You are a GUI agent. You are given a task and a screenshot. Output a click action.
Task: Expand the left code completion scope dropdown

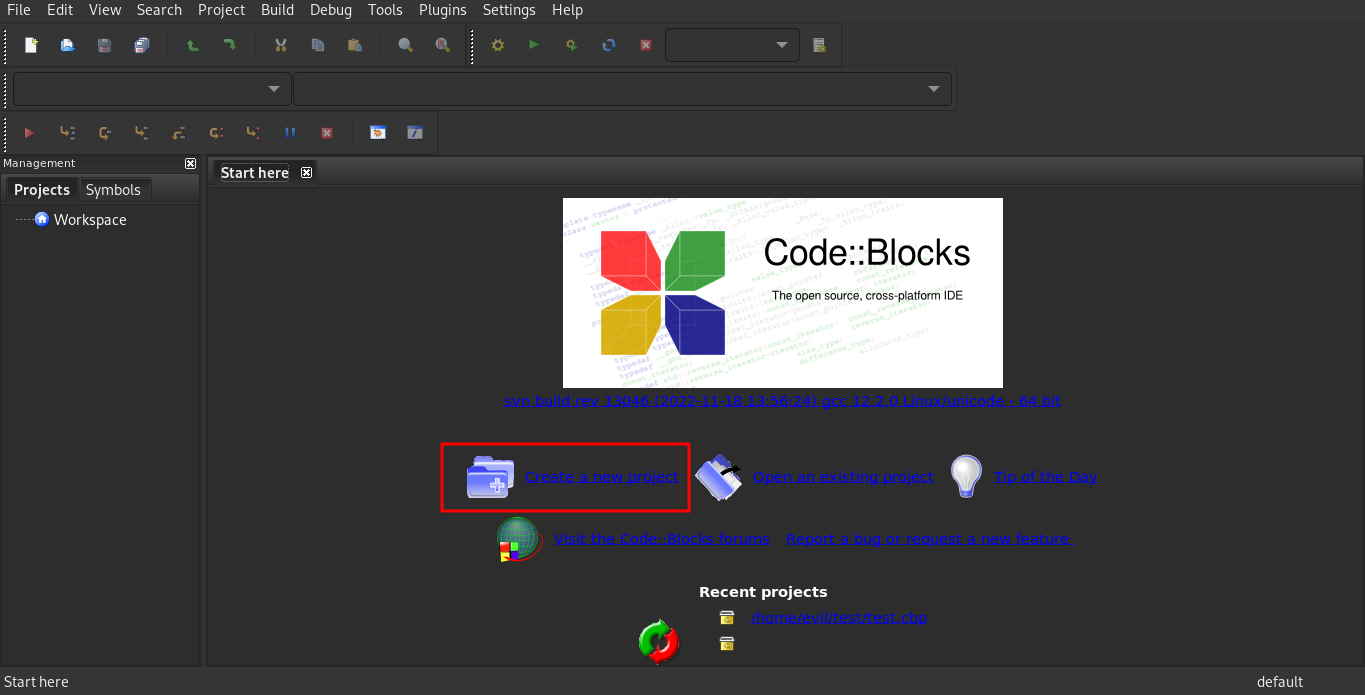(152, 88)
